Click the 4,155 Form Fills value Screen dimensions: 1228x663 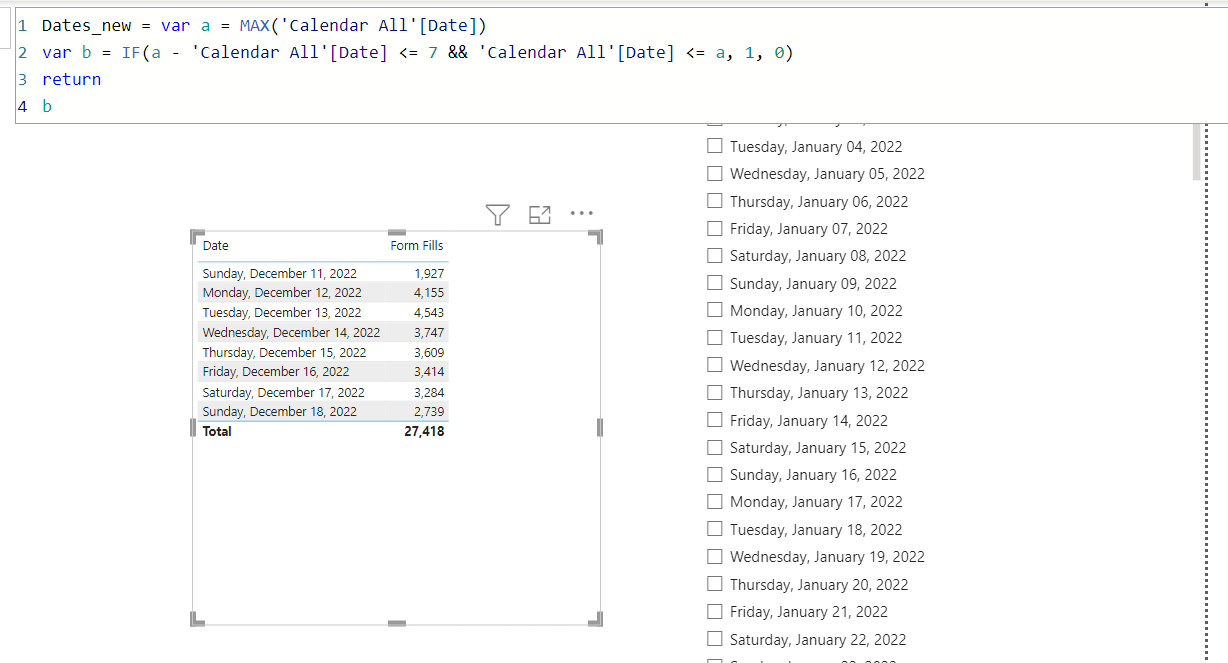point(430,292)
